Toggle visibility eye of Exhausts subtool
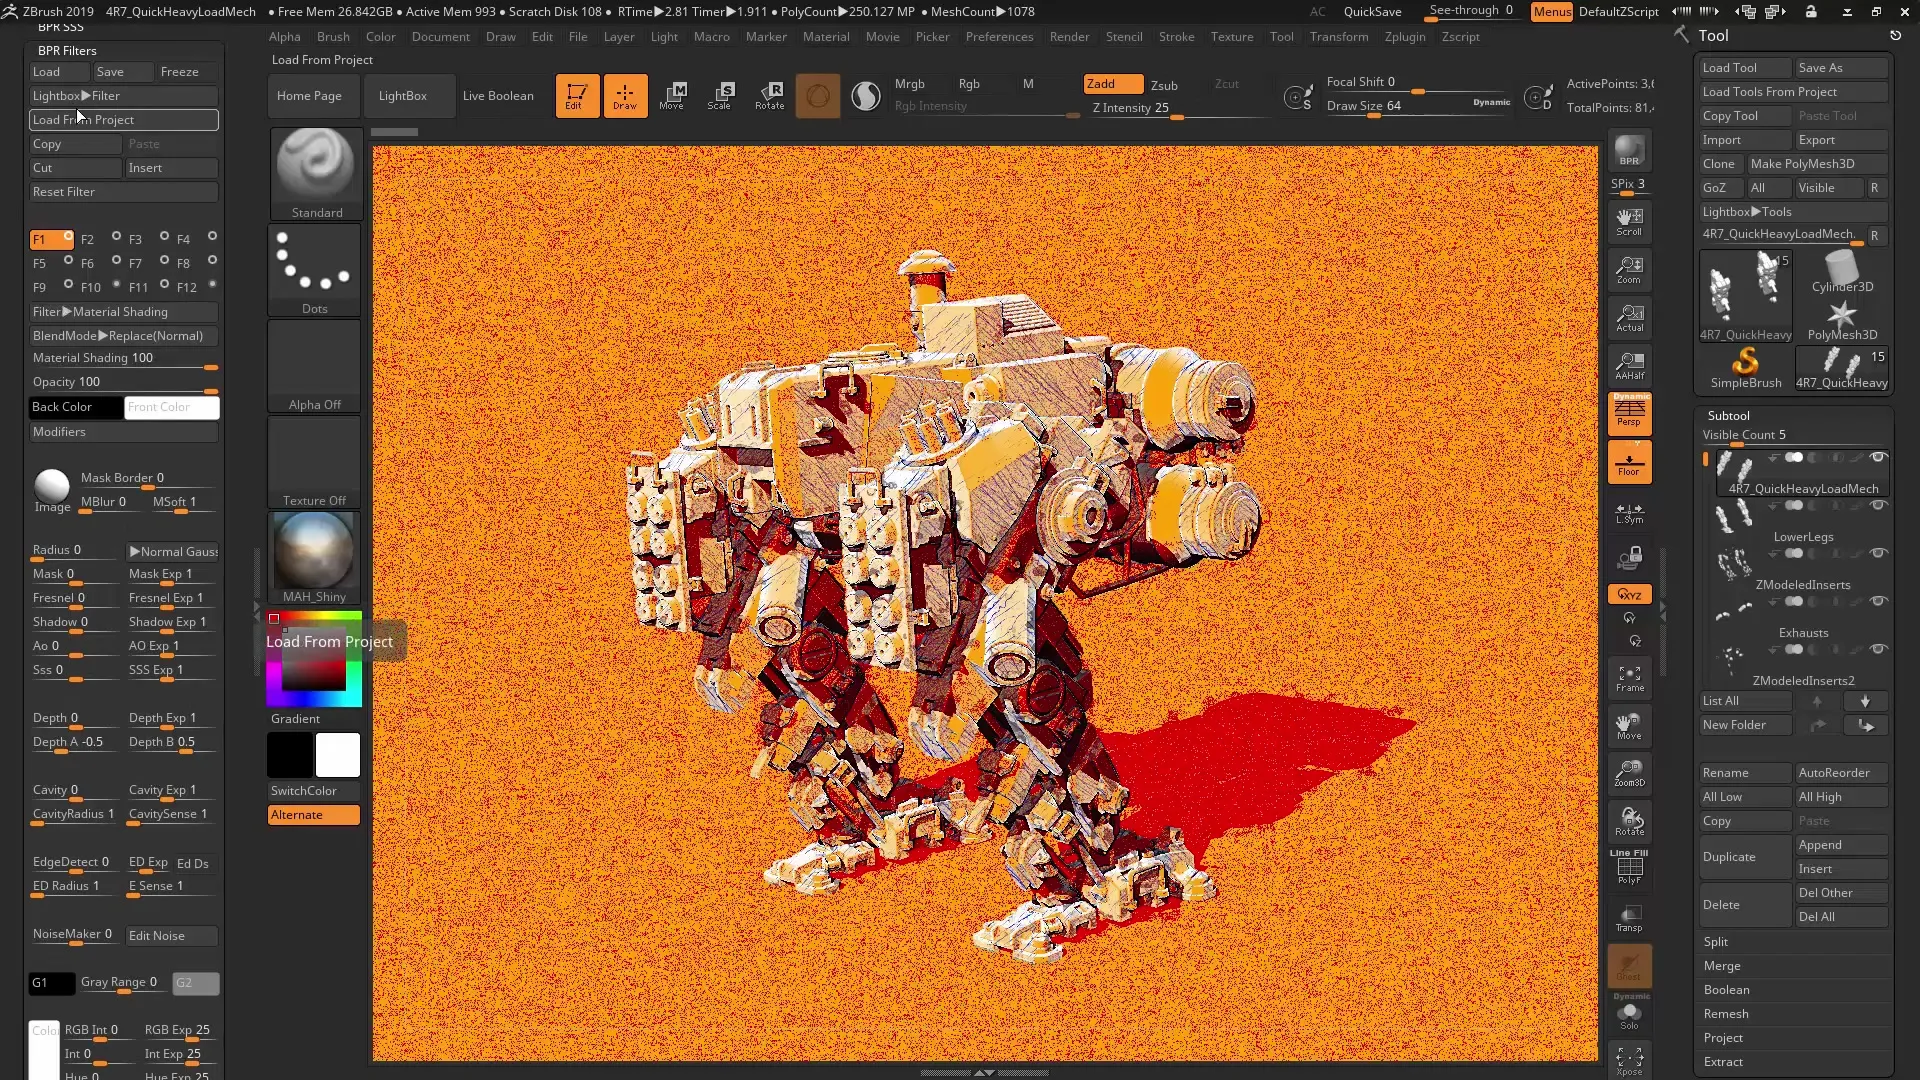The image size is (1920, 1080). tap(1878, 601)
